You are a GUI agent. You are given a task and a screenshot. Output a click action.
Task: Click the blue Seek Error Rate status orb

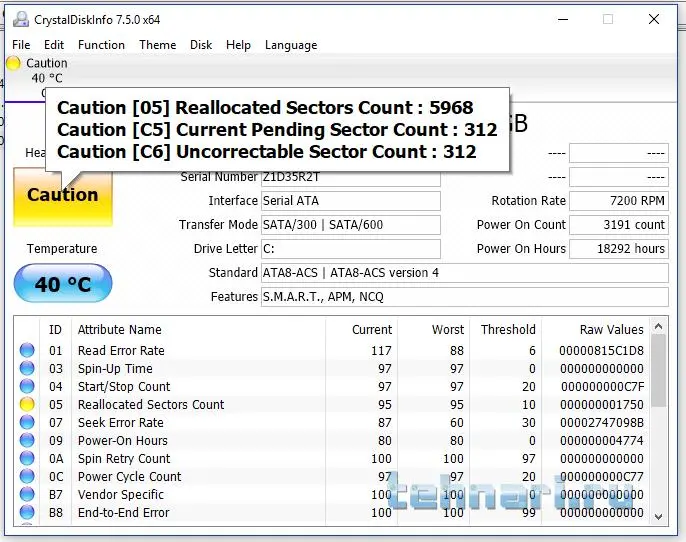27,423
